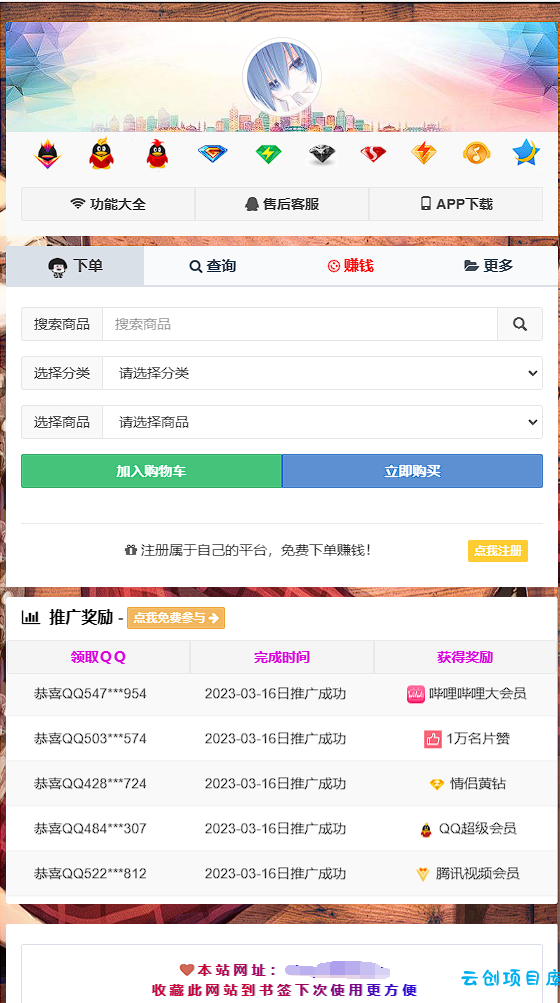
Task: Click the 立即购买 button
Action: coord(413,471)
